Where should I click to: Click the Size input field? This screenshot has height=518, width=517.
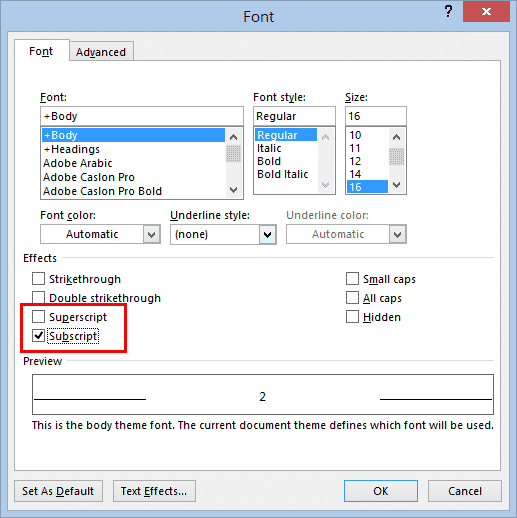(376, 116)
